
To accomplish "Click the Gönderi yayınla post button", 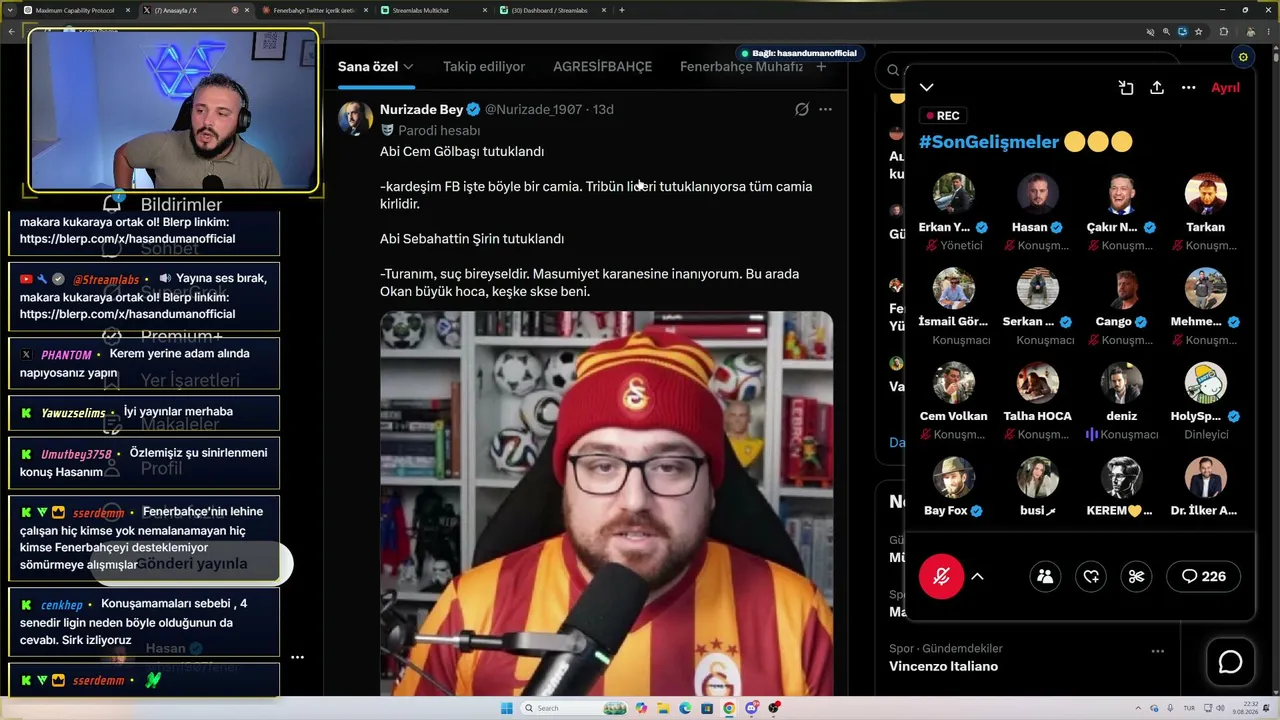I will coord(190,563).
